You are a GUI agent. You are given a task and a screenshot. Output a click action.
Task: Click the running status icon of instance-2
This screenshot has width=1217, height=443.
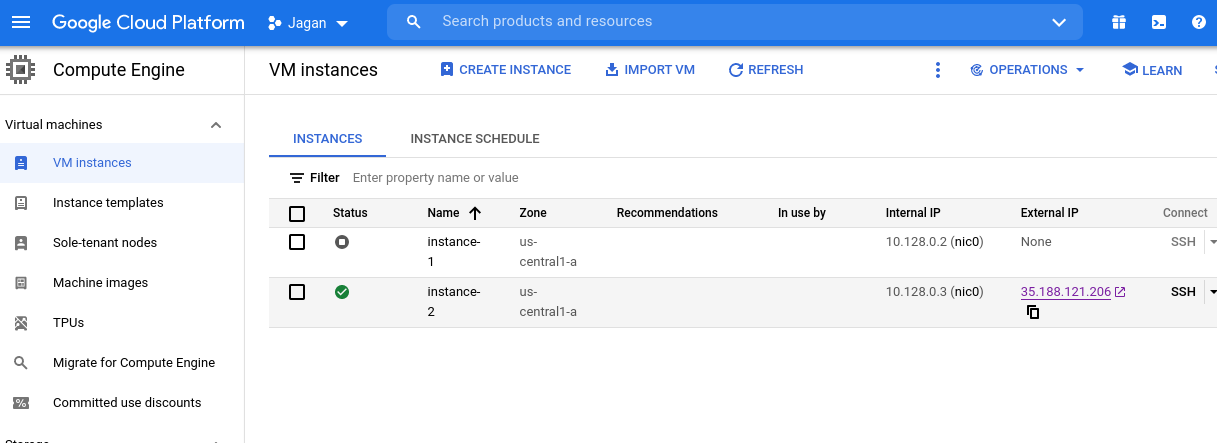click(x=342, y=292)
